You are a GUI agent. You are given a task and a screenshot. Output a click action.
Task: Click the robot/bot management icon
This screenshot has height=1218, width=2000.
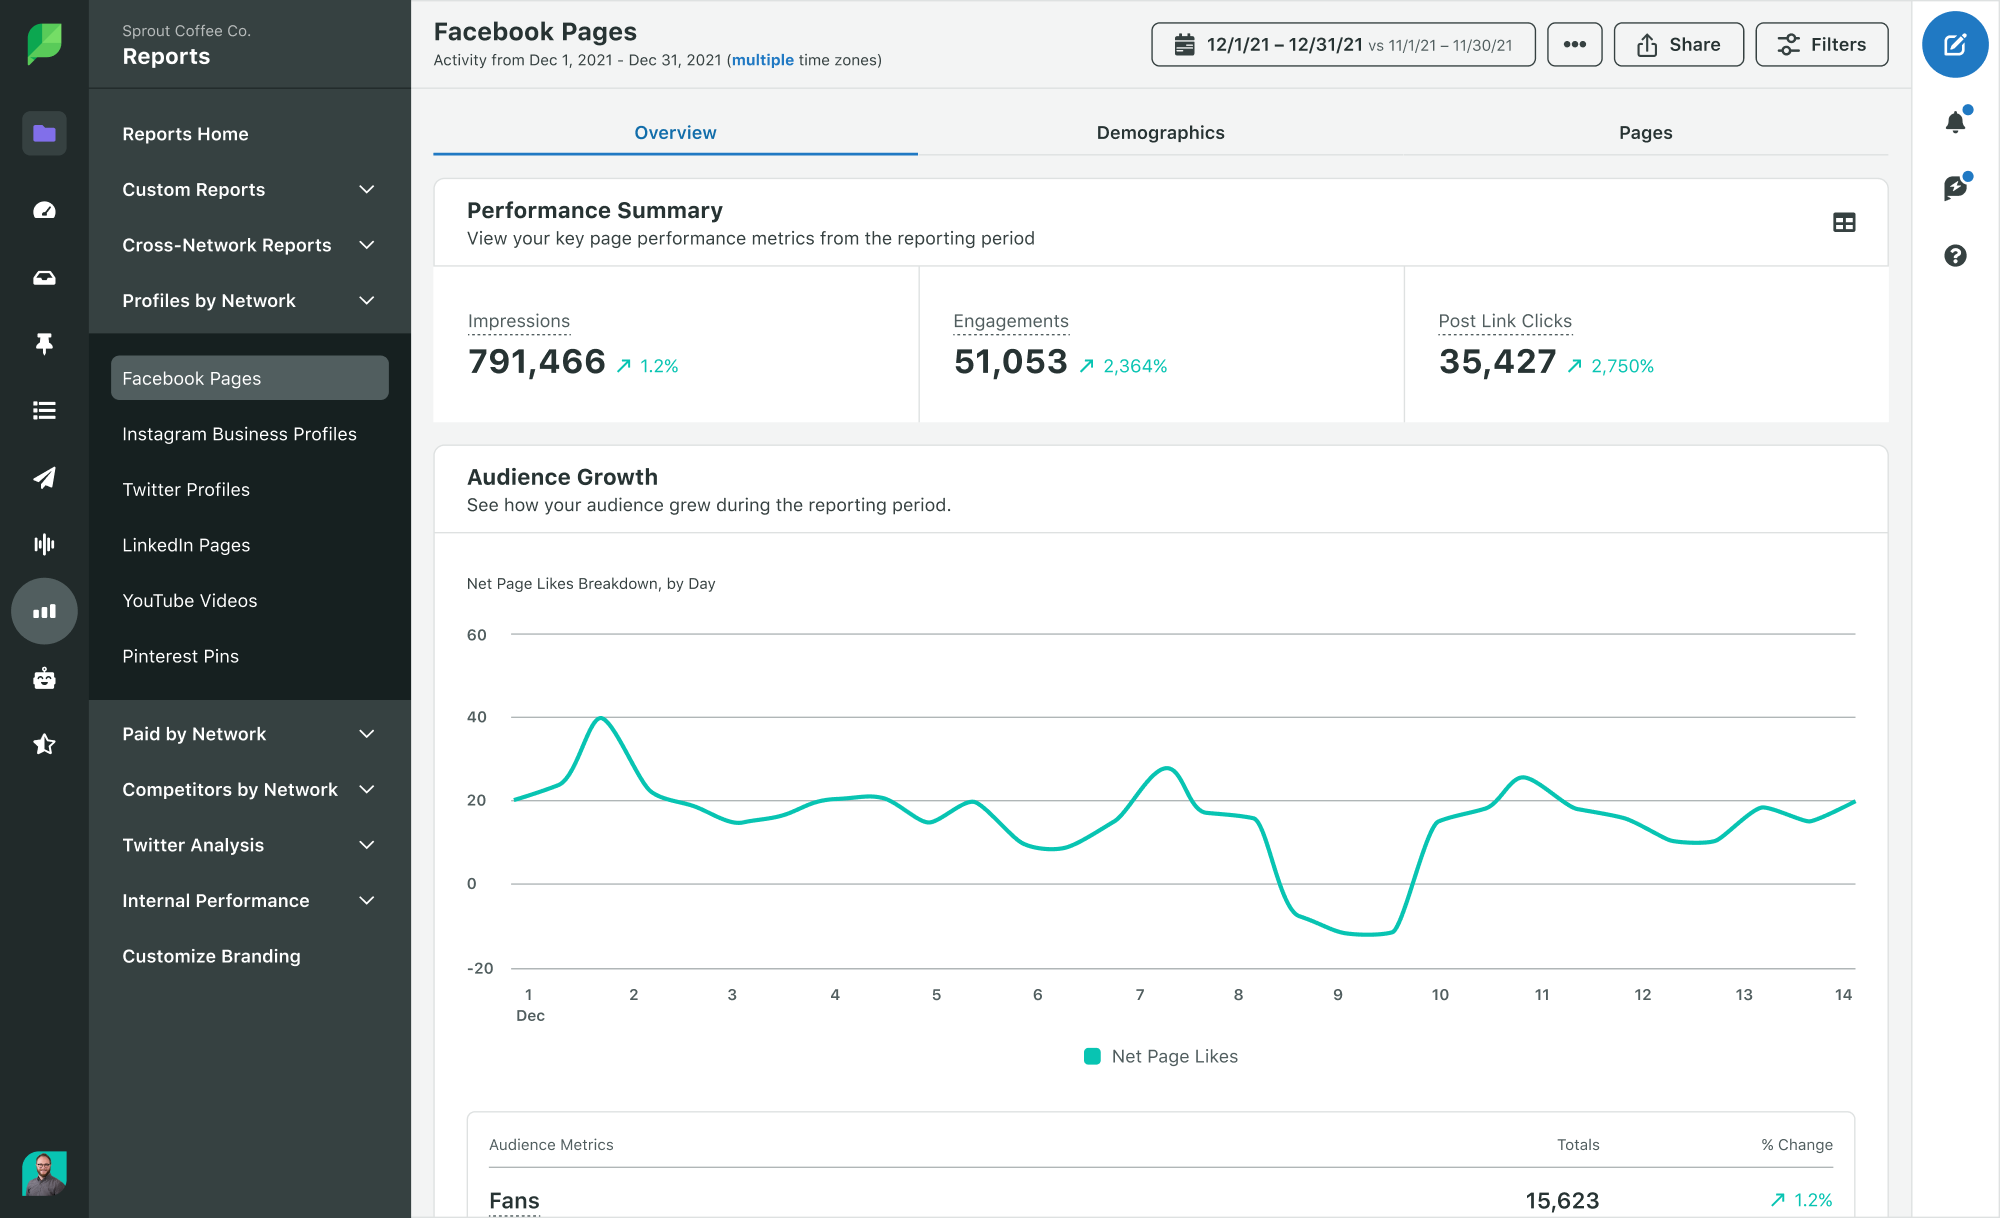click(x=43, y=678)
